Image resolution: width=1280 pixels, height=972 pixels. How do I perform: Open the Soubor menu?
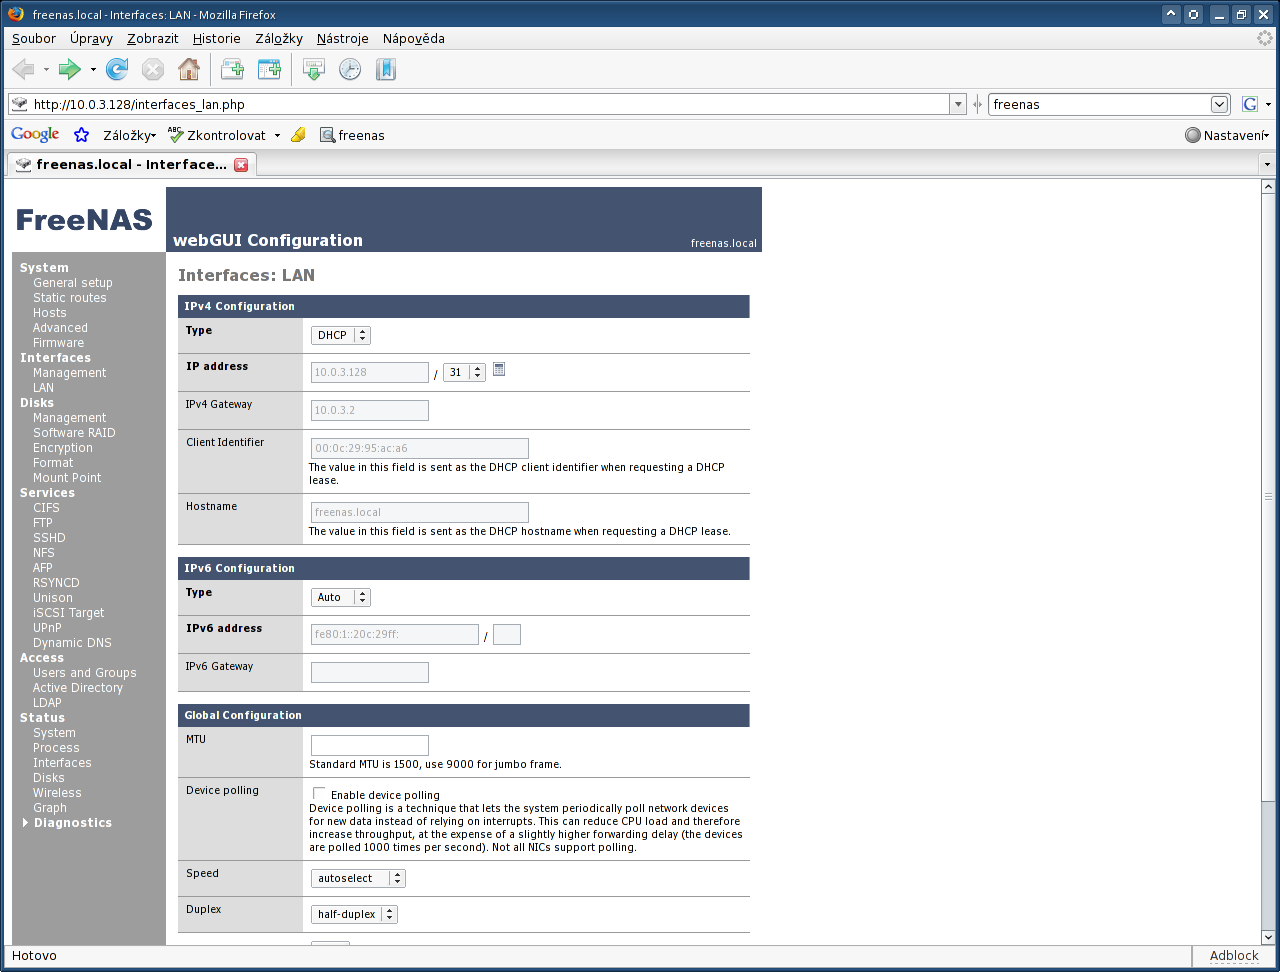click(34, 39)
